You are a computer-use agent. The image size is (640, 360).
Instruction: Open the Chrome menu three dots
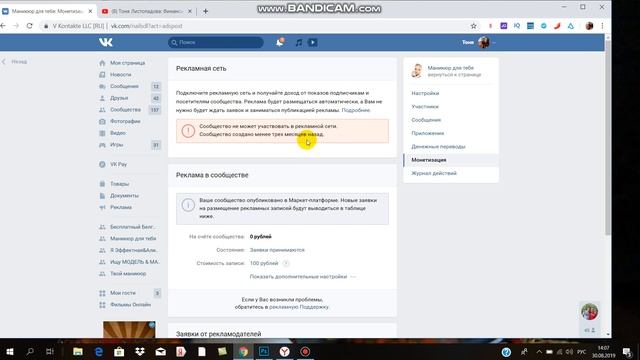[x=602, y=26]
